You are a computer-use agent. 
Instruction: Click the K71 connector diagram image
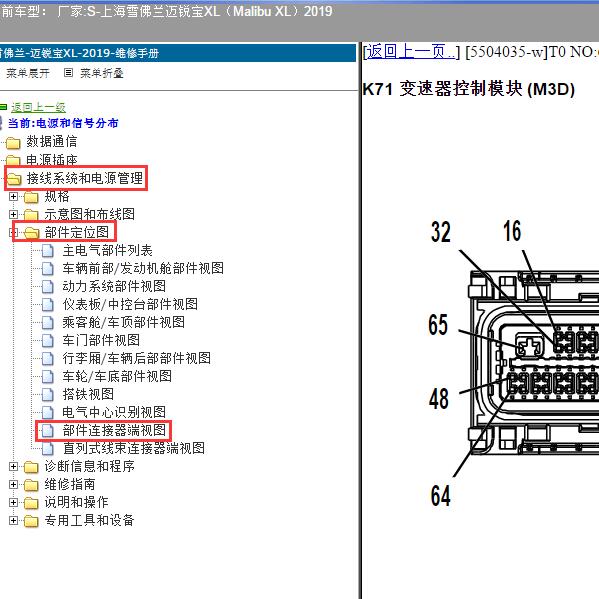pos(513,363)
